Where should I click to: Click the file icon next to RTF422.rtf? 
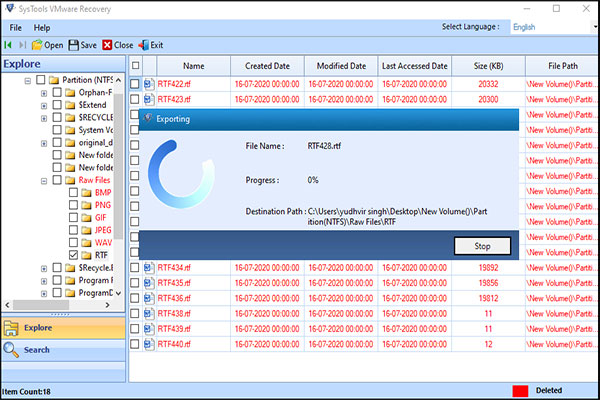click(149, 85)
